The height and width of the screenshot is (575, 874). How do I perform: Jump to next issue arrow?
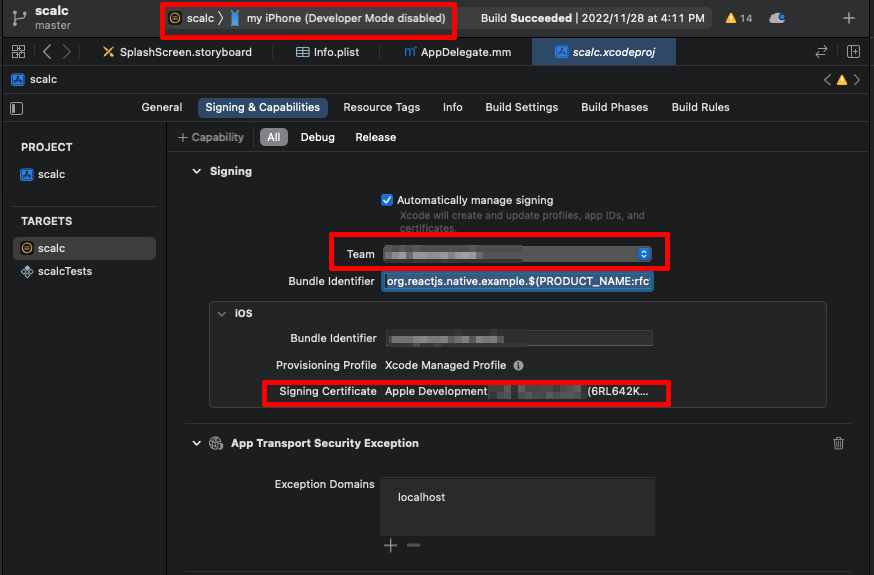click(857, 80)
